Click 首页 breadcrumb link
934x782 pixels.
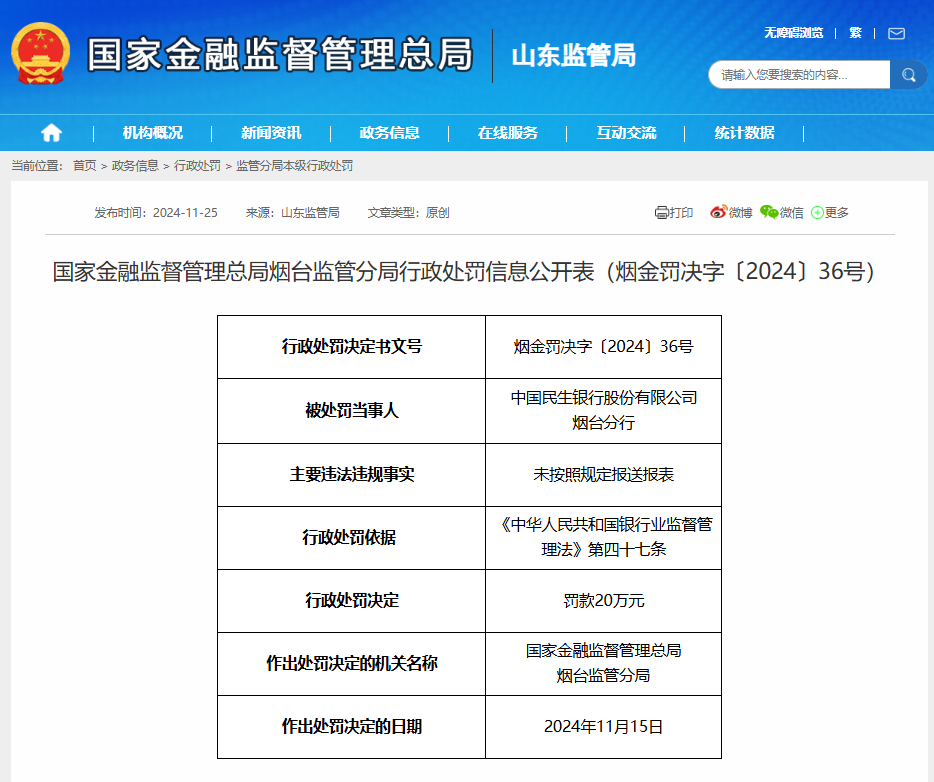tap(85, 166)
